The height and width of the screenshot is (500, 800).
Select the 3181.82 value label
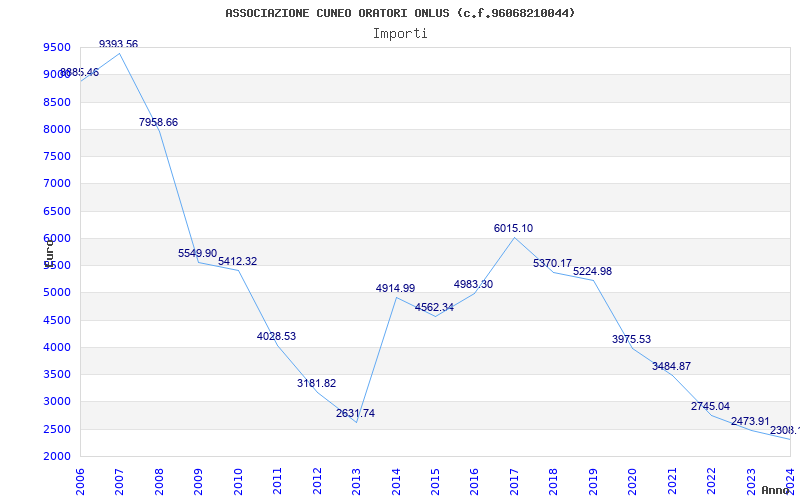tap(316, 384)
